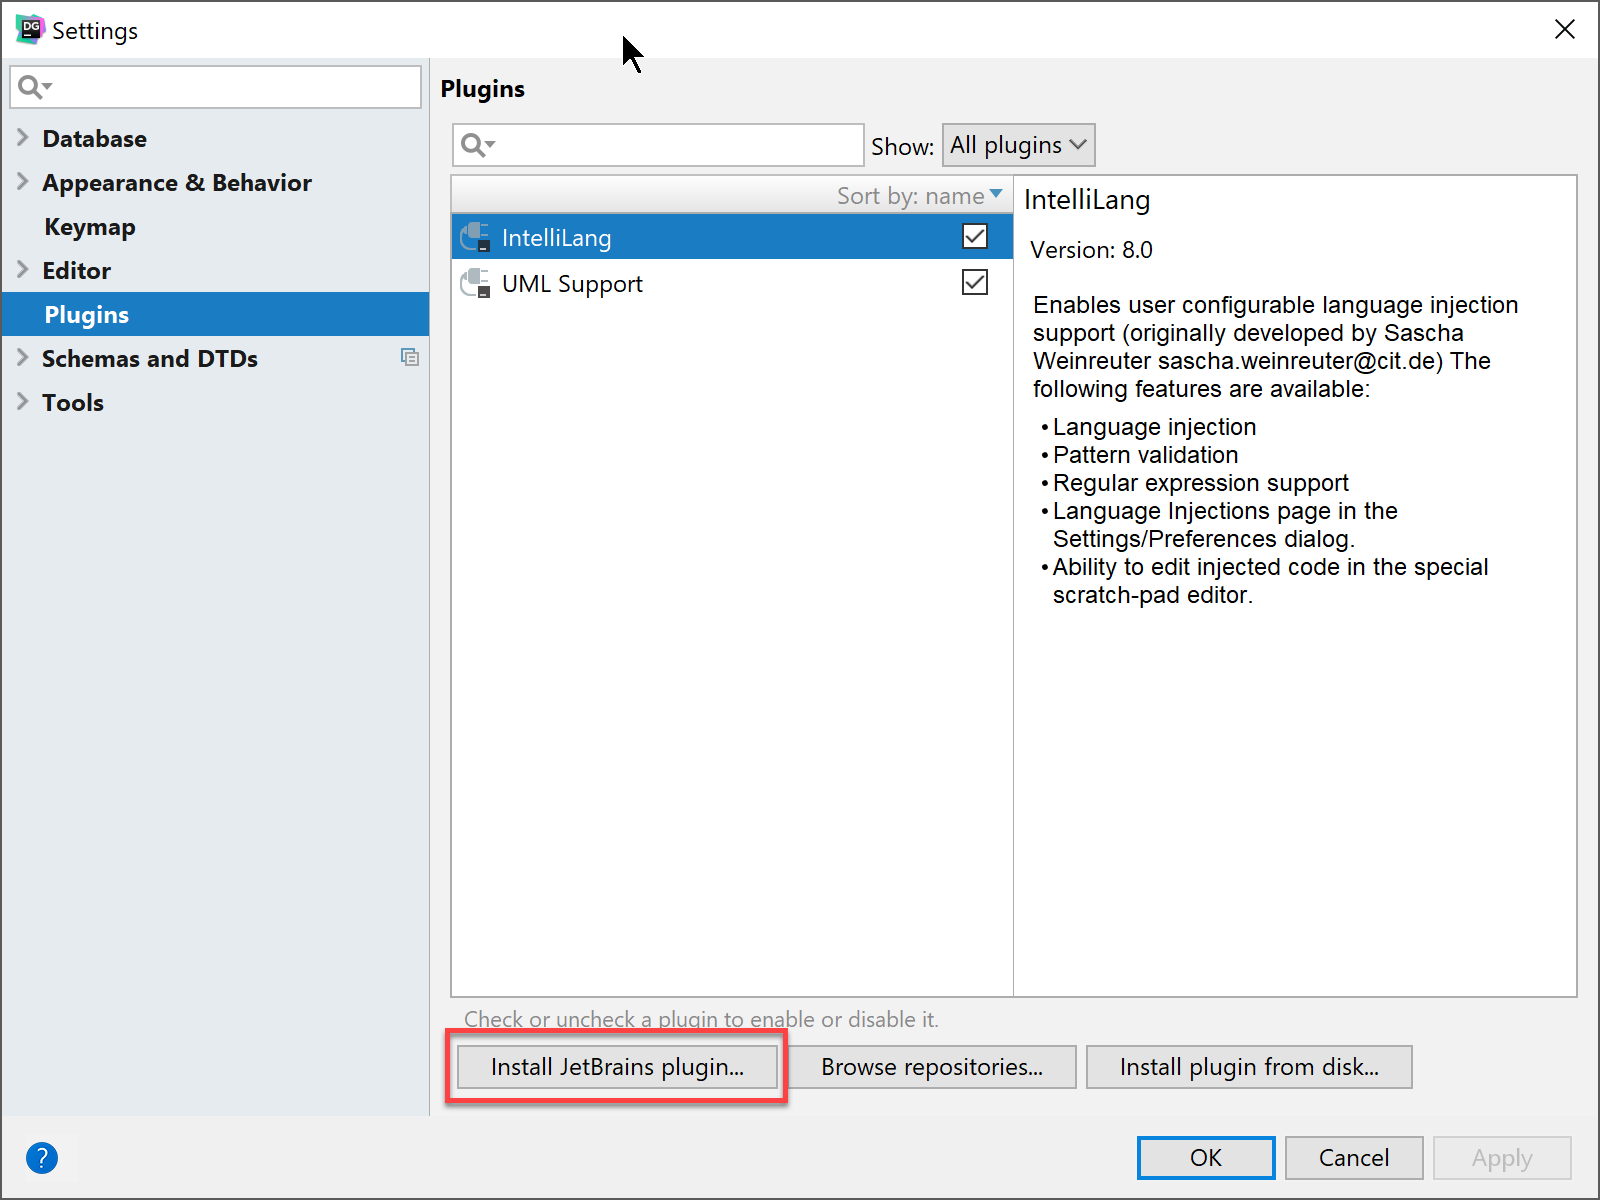Click 'Regular expression support' bullet text
1600x1200 pixels.
coord(1200,483)
